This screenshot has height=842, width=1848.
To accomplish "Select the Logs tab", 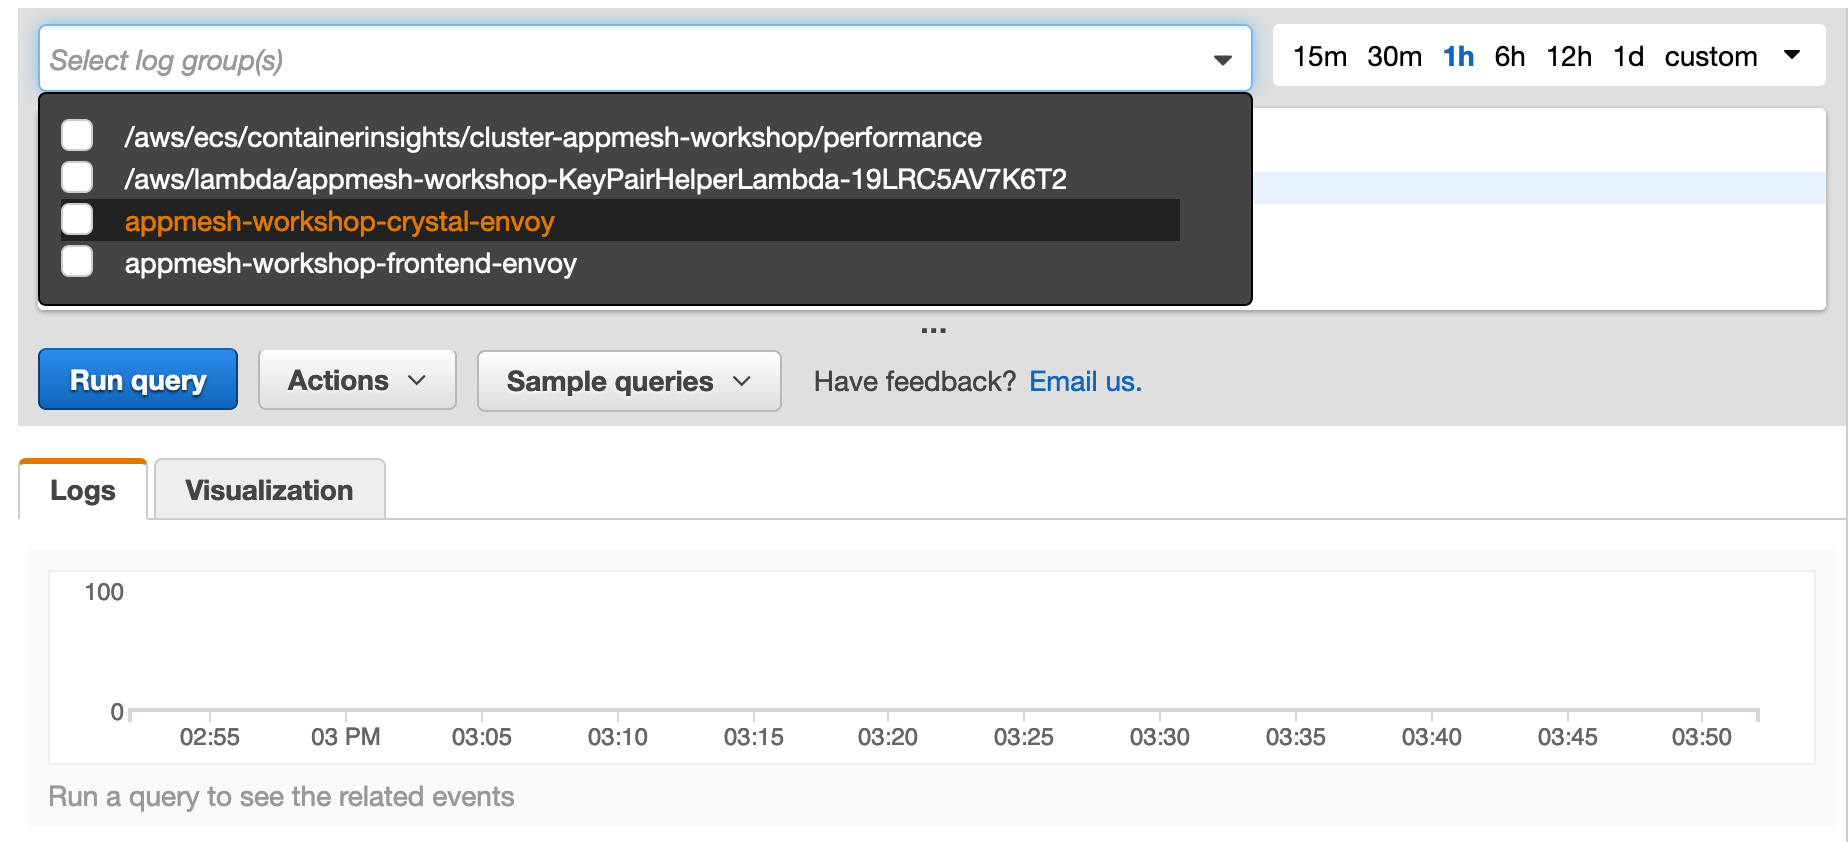I will click(83, 490).
